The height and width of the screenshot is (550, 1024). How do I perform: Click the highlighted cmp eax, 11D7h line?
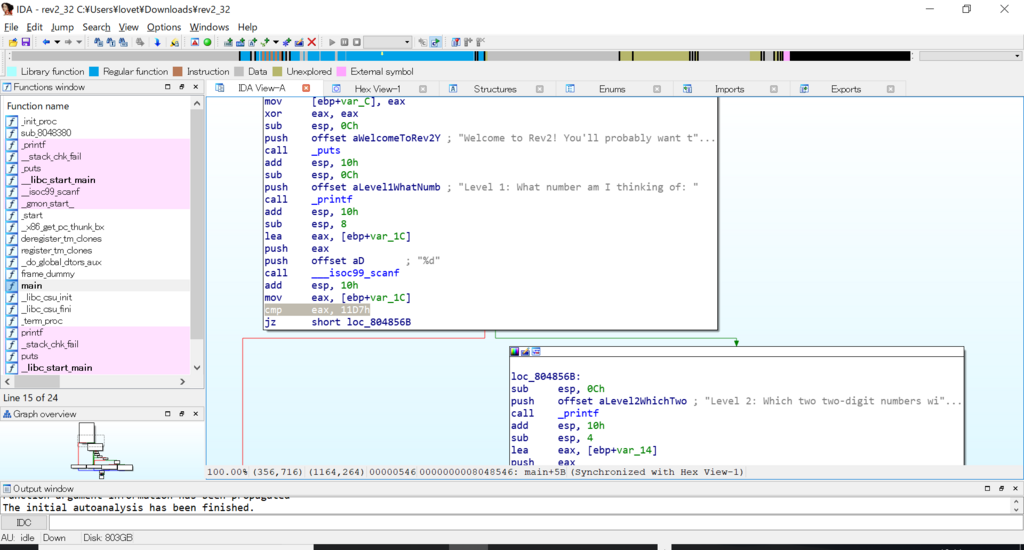[x=317, y=310]
